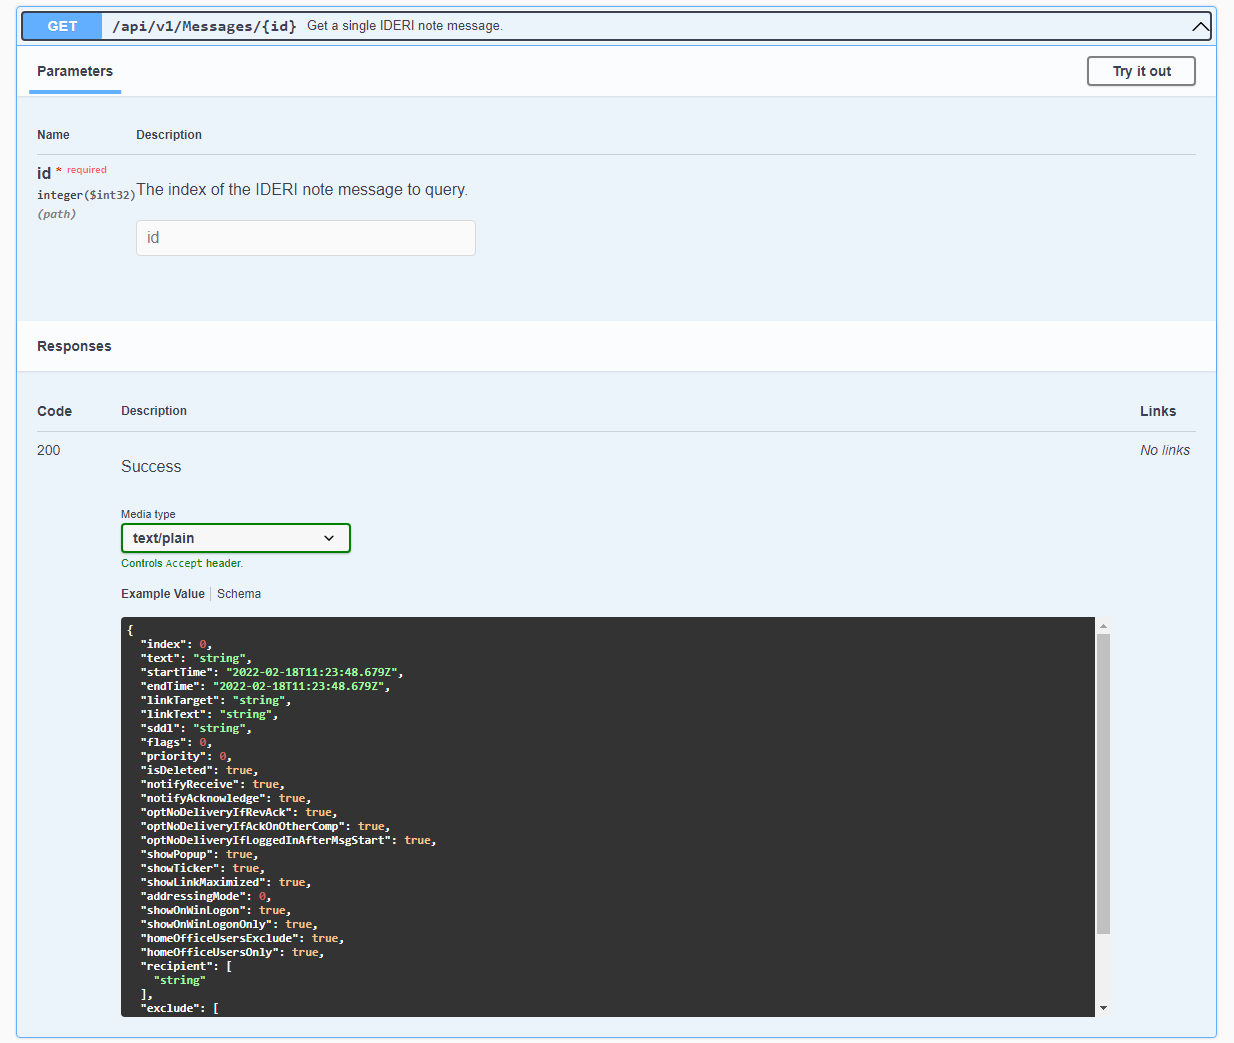Screen dimensions: 1234x1043
Task: Click 'The index of the IDERI note message' description
Action: [302, 190]
